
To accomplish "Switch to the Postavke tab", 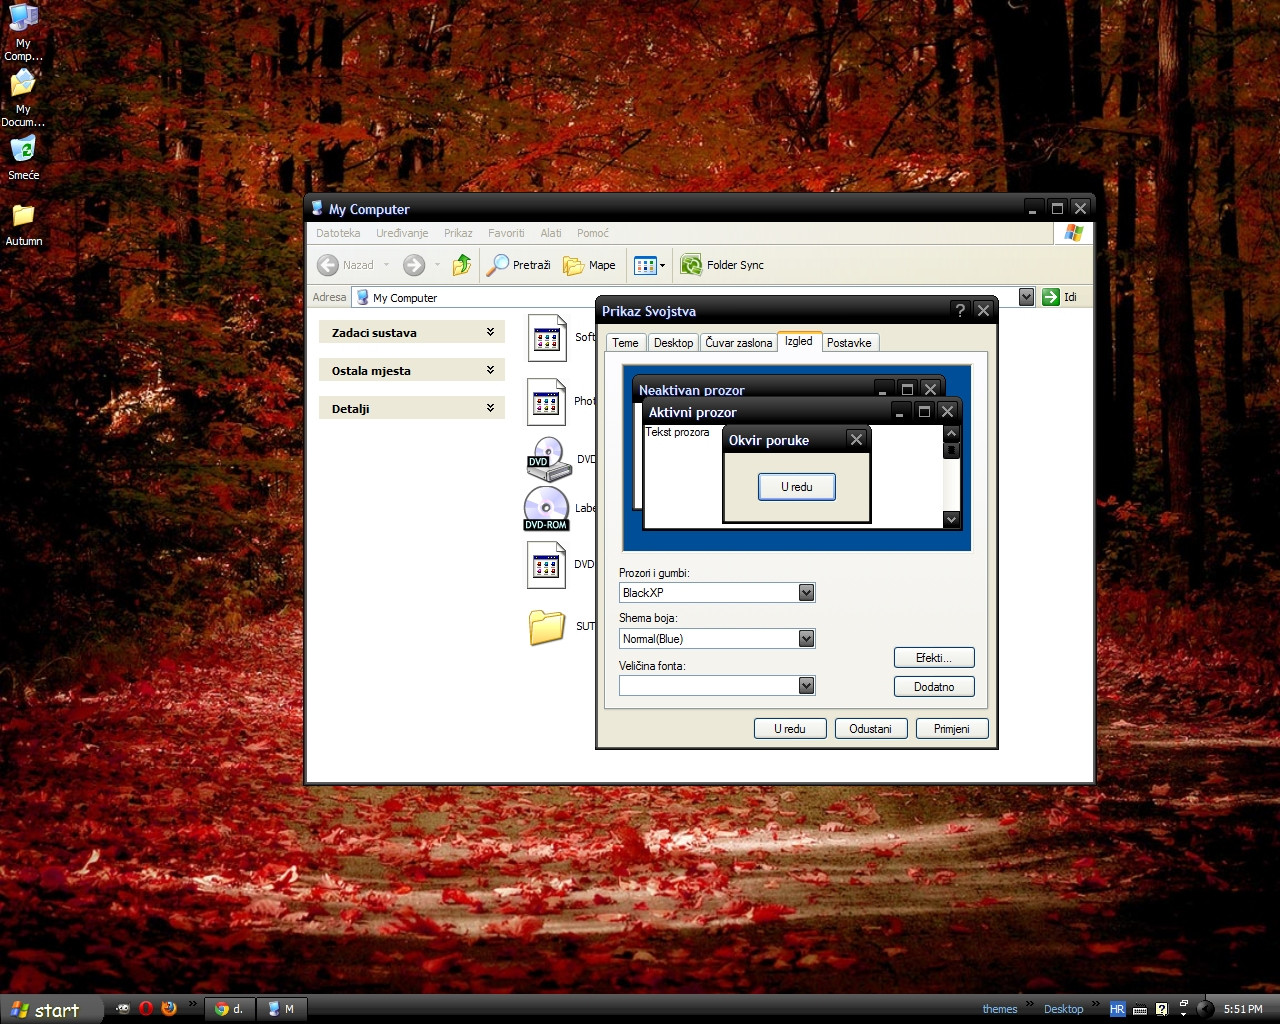I will pyautogui.click(x=849, y=343).
